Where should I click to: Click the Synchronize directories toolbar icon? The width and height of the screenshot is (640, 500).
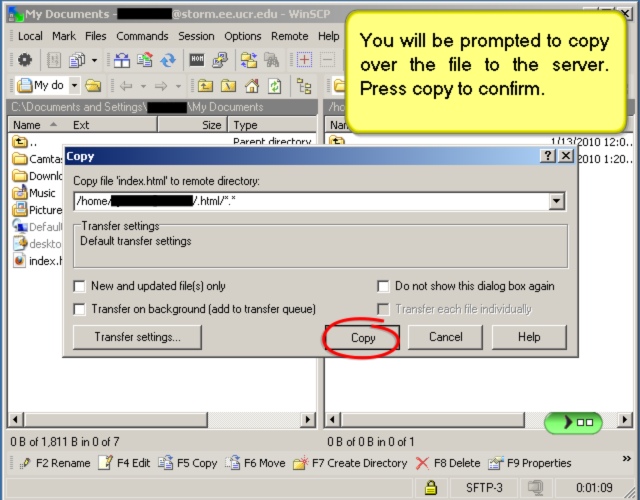(x=168, y=60)
